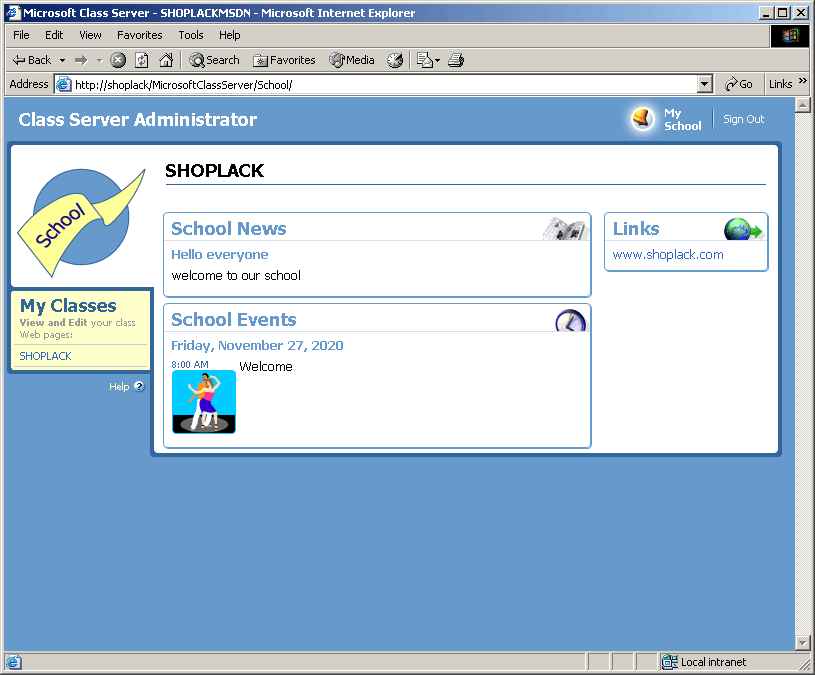Click the Help question mark icon
The image size is (815, 675).
pyautogui.click(x=139, y=386)
